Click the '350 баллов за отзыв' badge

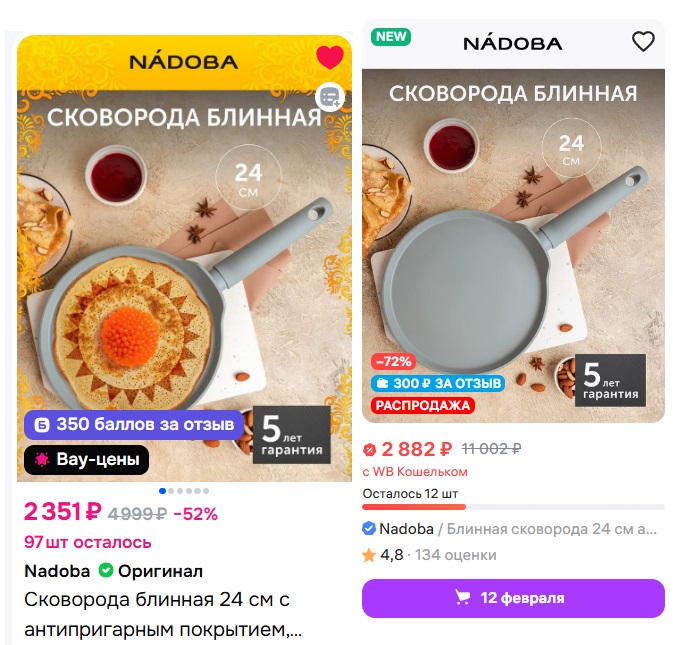[x=134, y=424]
